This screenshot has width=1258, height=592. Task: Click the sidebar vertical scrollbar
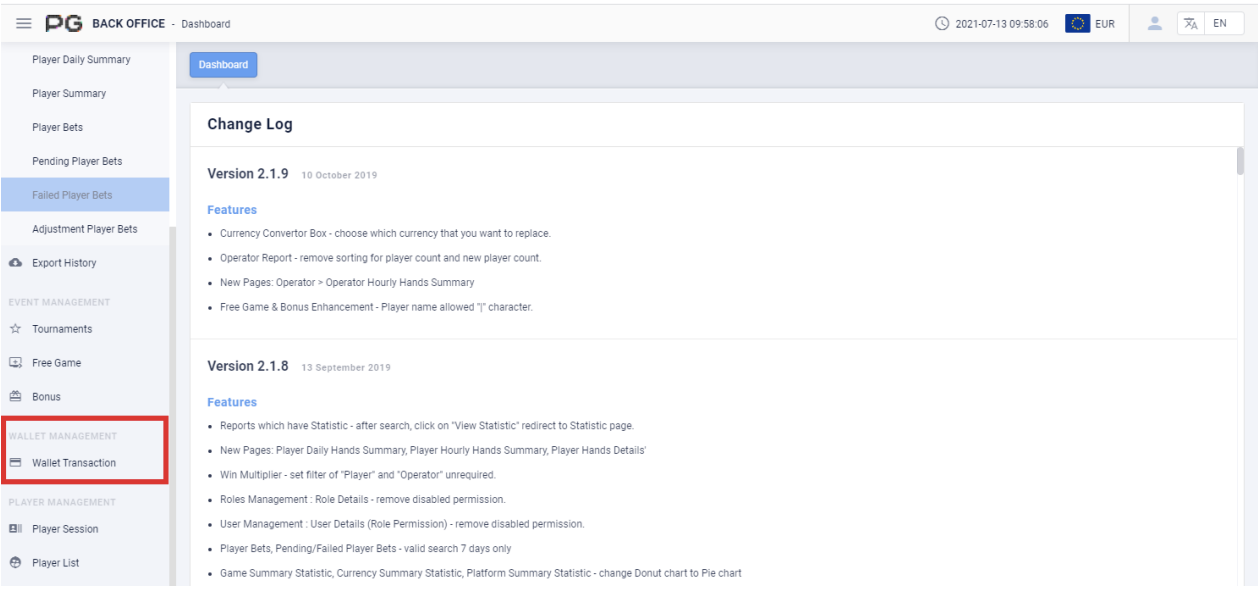pyautogui.click(x=172, y=400)
